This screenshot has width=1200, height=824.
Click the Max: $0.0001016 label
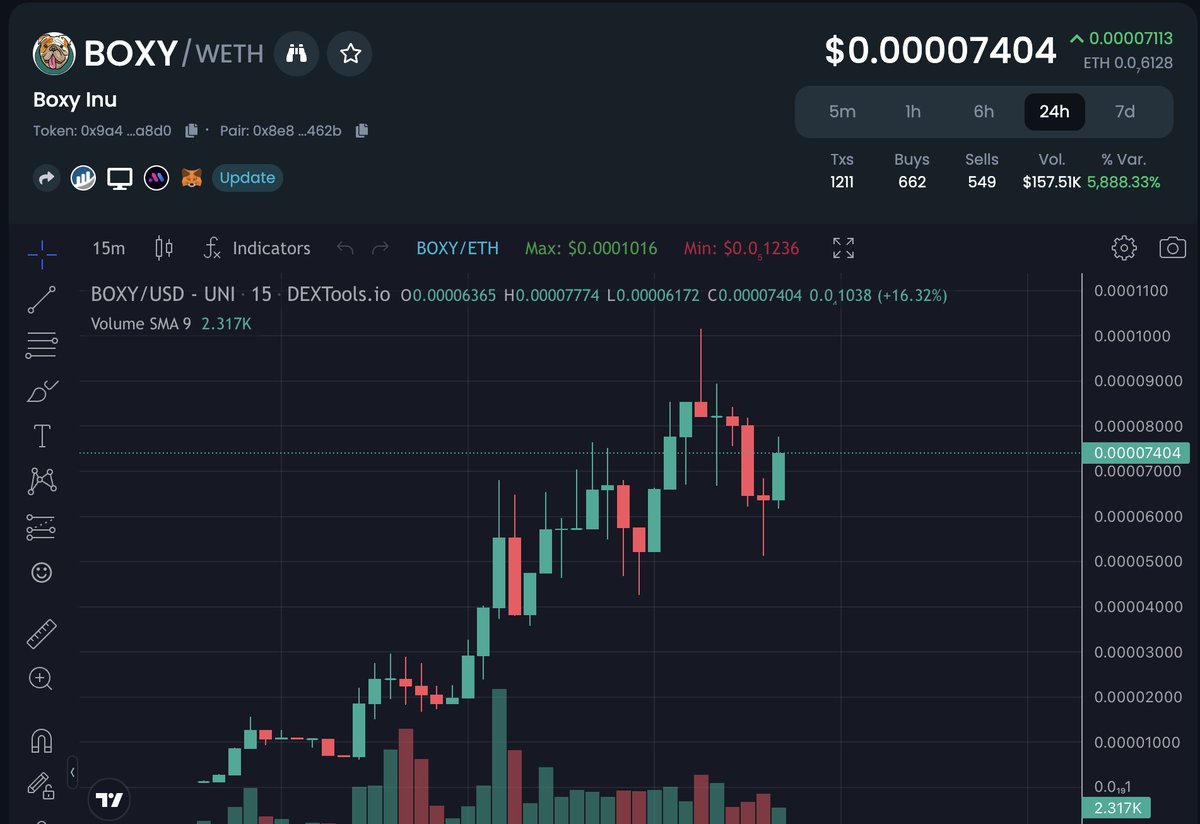pos(591,248)
